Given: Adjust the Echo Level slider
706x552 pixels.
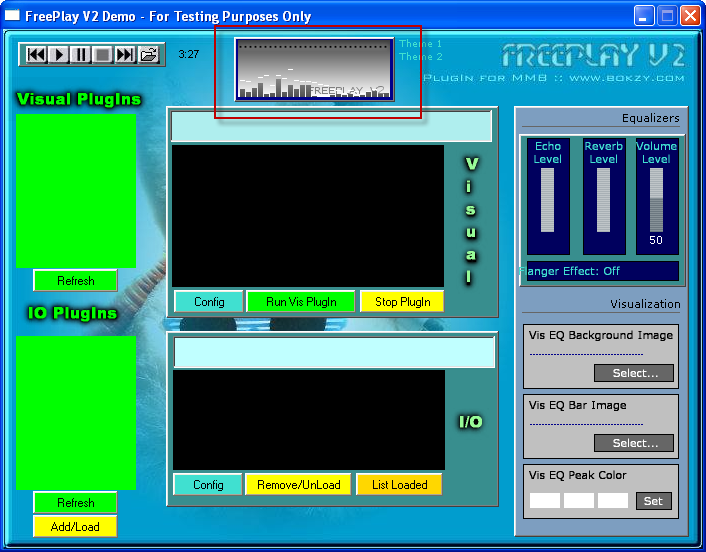Looking at the screenshot, I should 548,200.
